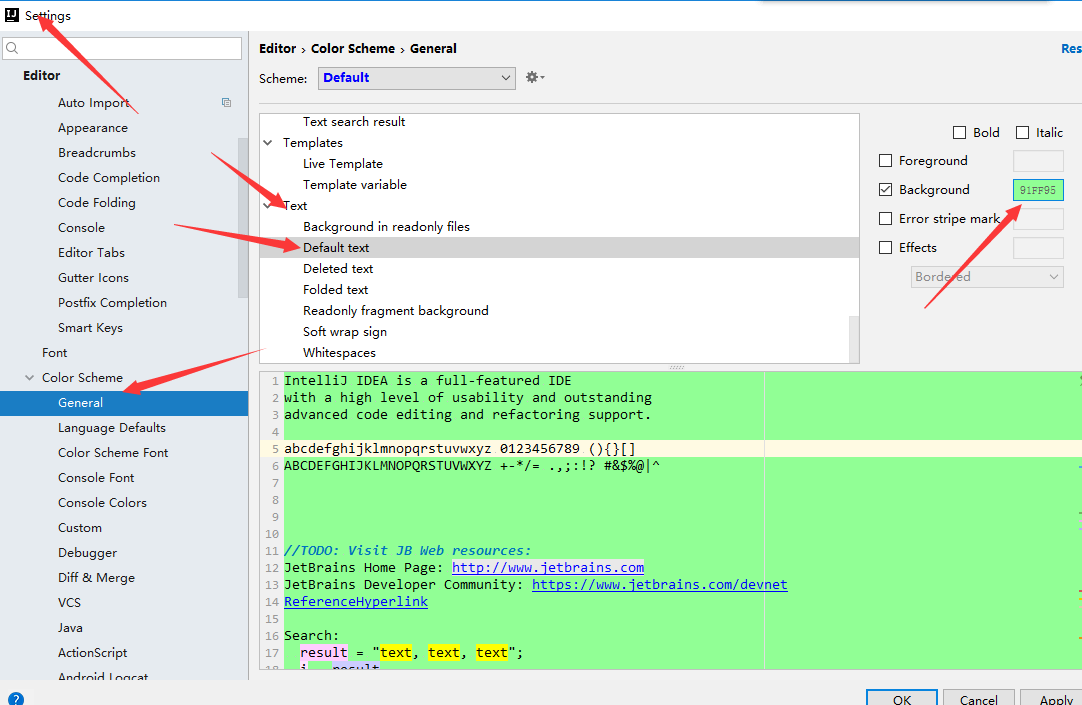The height and width of the screenshot is (705, 1082).
Task: Open Console Font settings
Action: (x=96, y=477)
